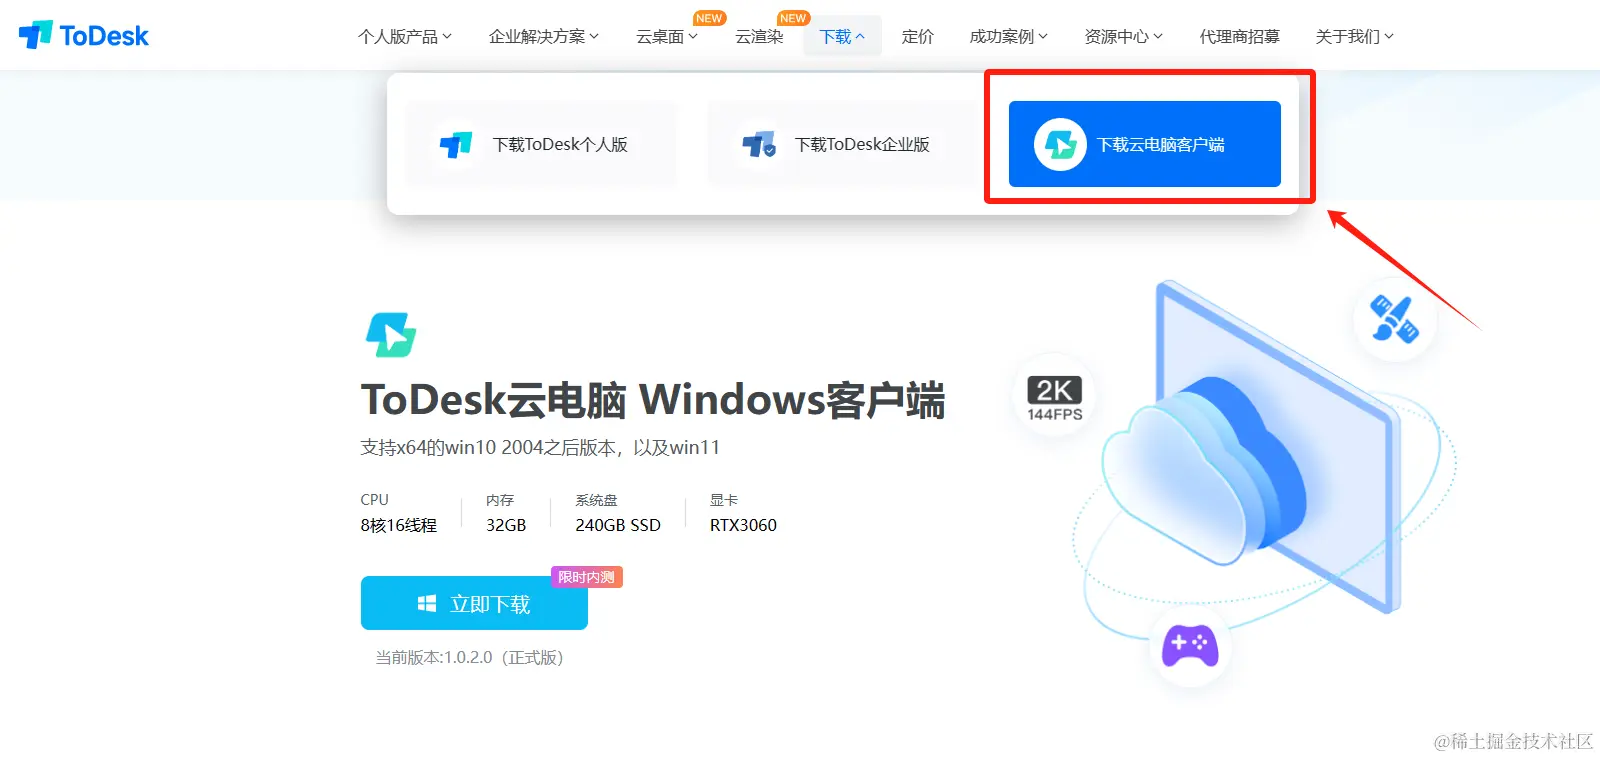Expand the 关于我们 menu

coord(1354,37)
